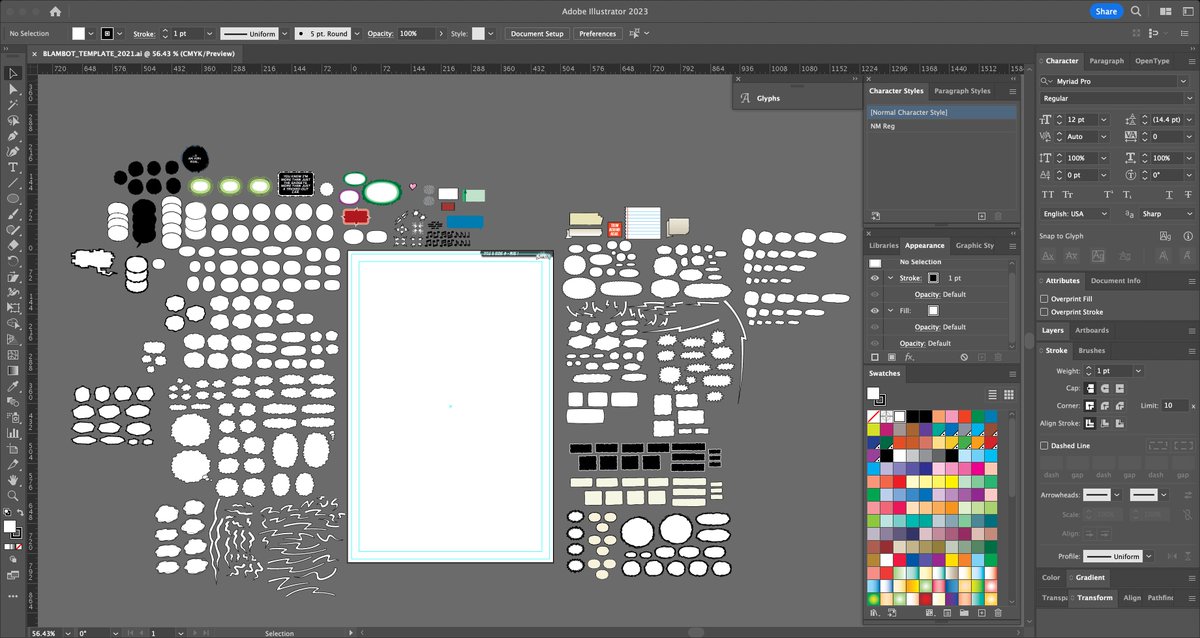Screen dimensions: 1200x638
Task: Align stroke to outside icon
Action: click(x=1120, y=423)
